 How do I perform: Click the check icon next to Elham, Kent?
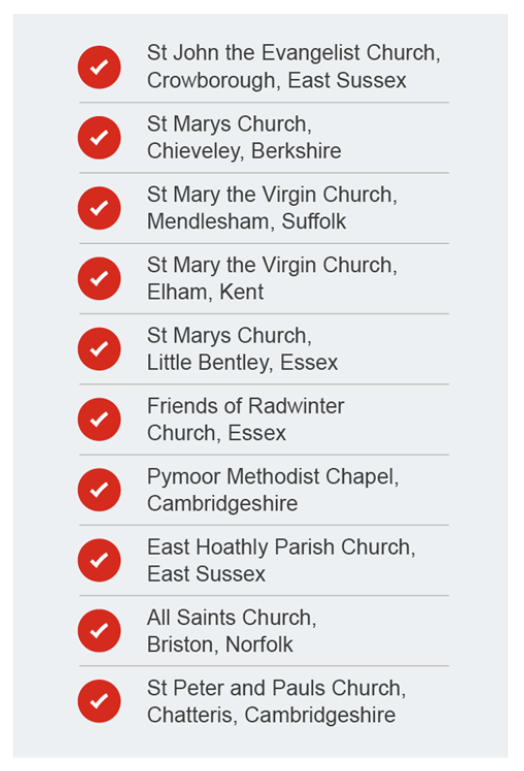[x=99, y=278]
